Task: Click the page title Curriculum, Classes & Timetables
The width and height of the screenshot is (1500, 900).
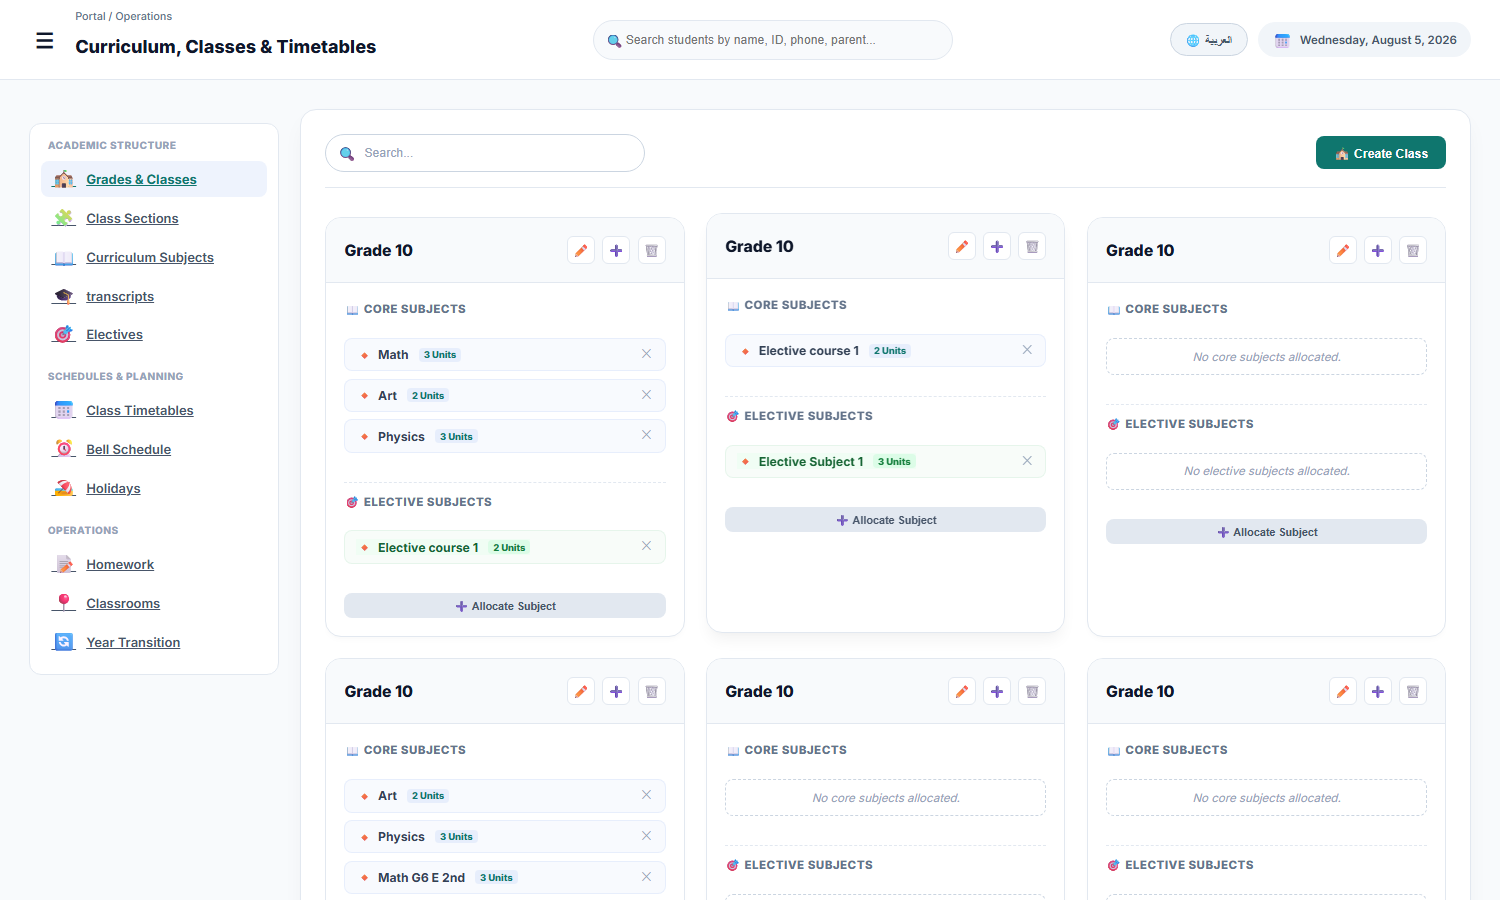Action: coord(226,47)
